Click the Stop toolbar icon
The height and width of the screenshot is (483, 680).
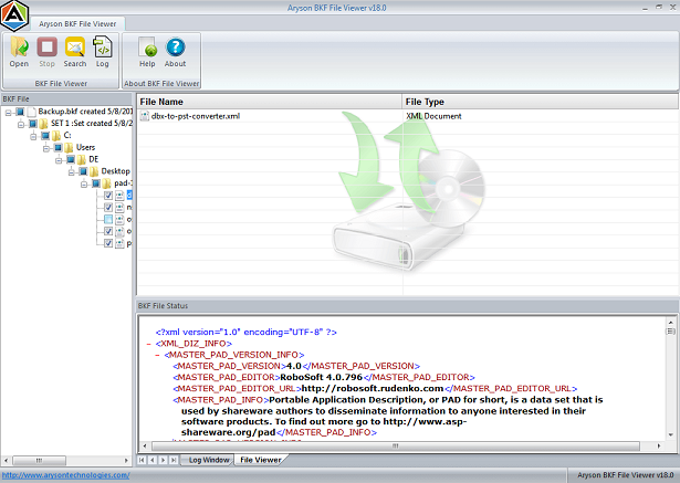(47, 52)
